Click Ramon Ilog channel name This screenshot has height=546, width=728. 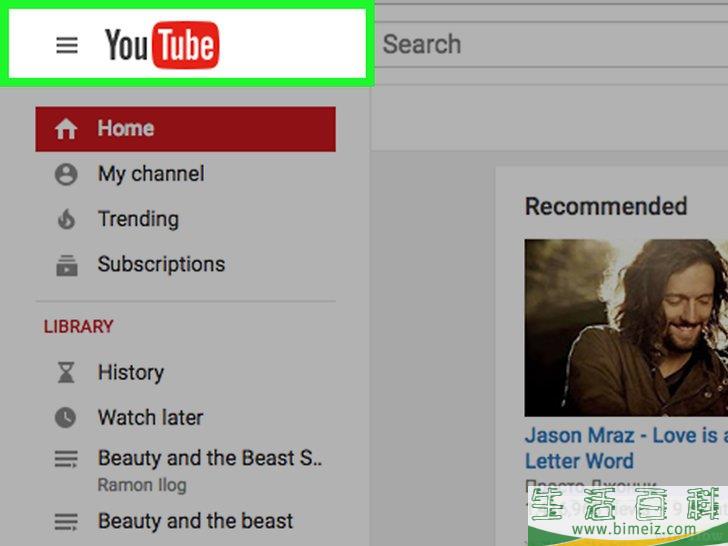[142, 485]
